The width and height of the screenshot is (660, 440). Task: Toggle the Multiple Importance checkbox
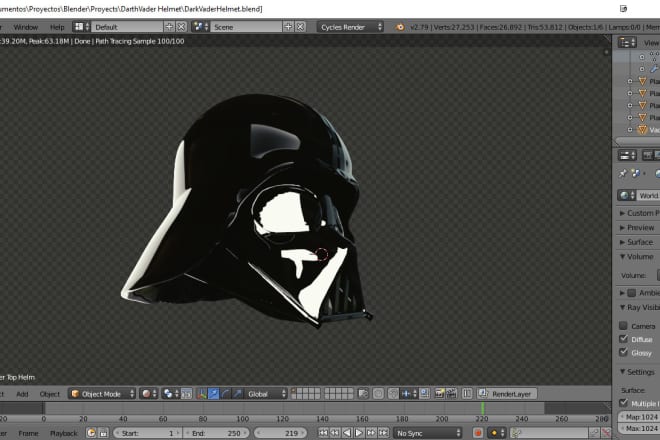[x=623, y=403]
